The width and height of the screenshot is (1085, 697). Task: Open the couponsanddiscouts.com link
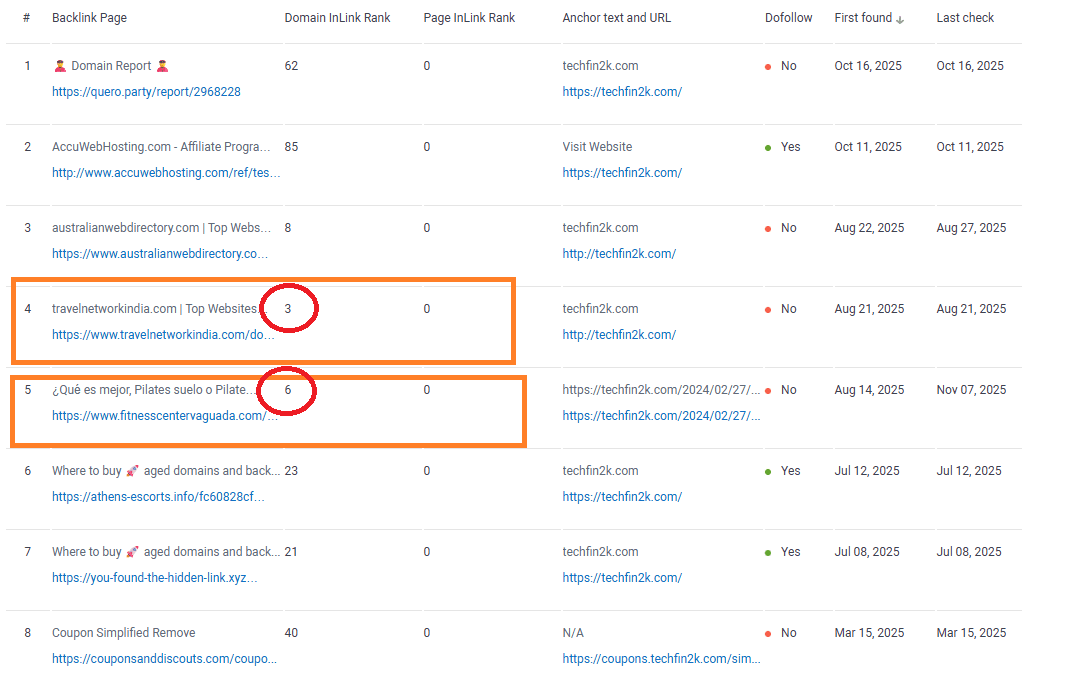[x=164, y=659]
